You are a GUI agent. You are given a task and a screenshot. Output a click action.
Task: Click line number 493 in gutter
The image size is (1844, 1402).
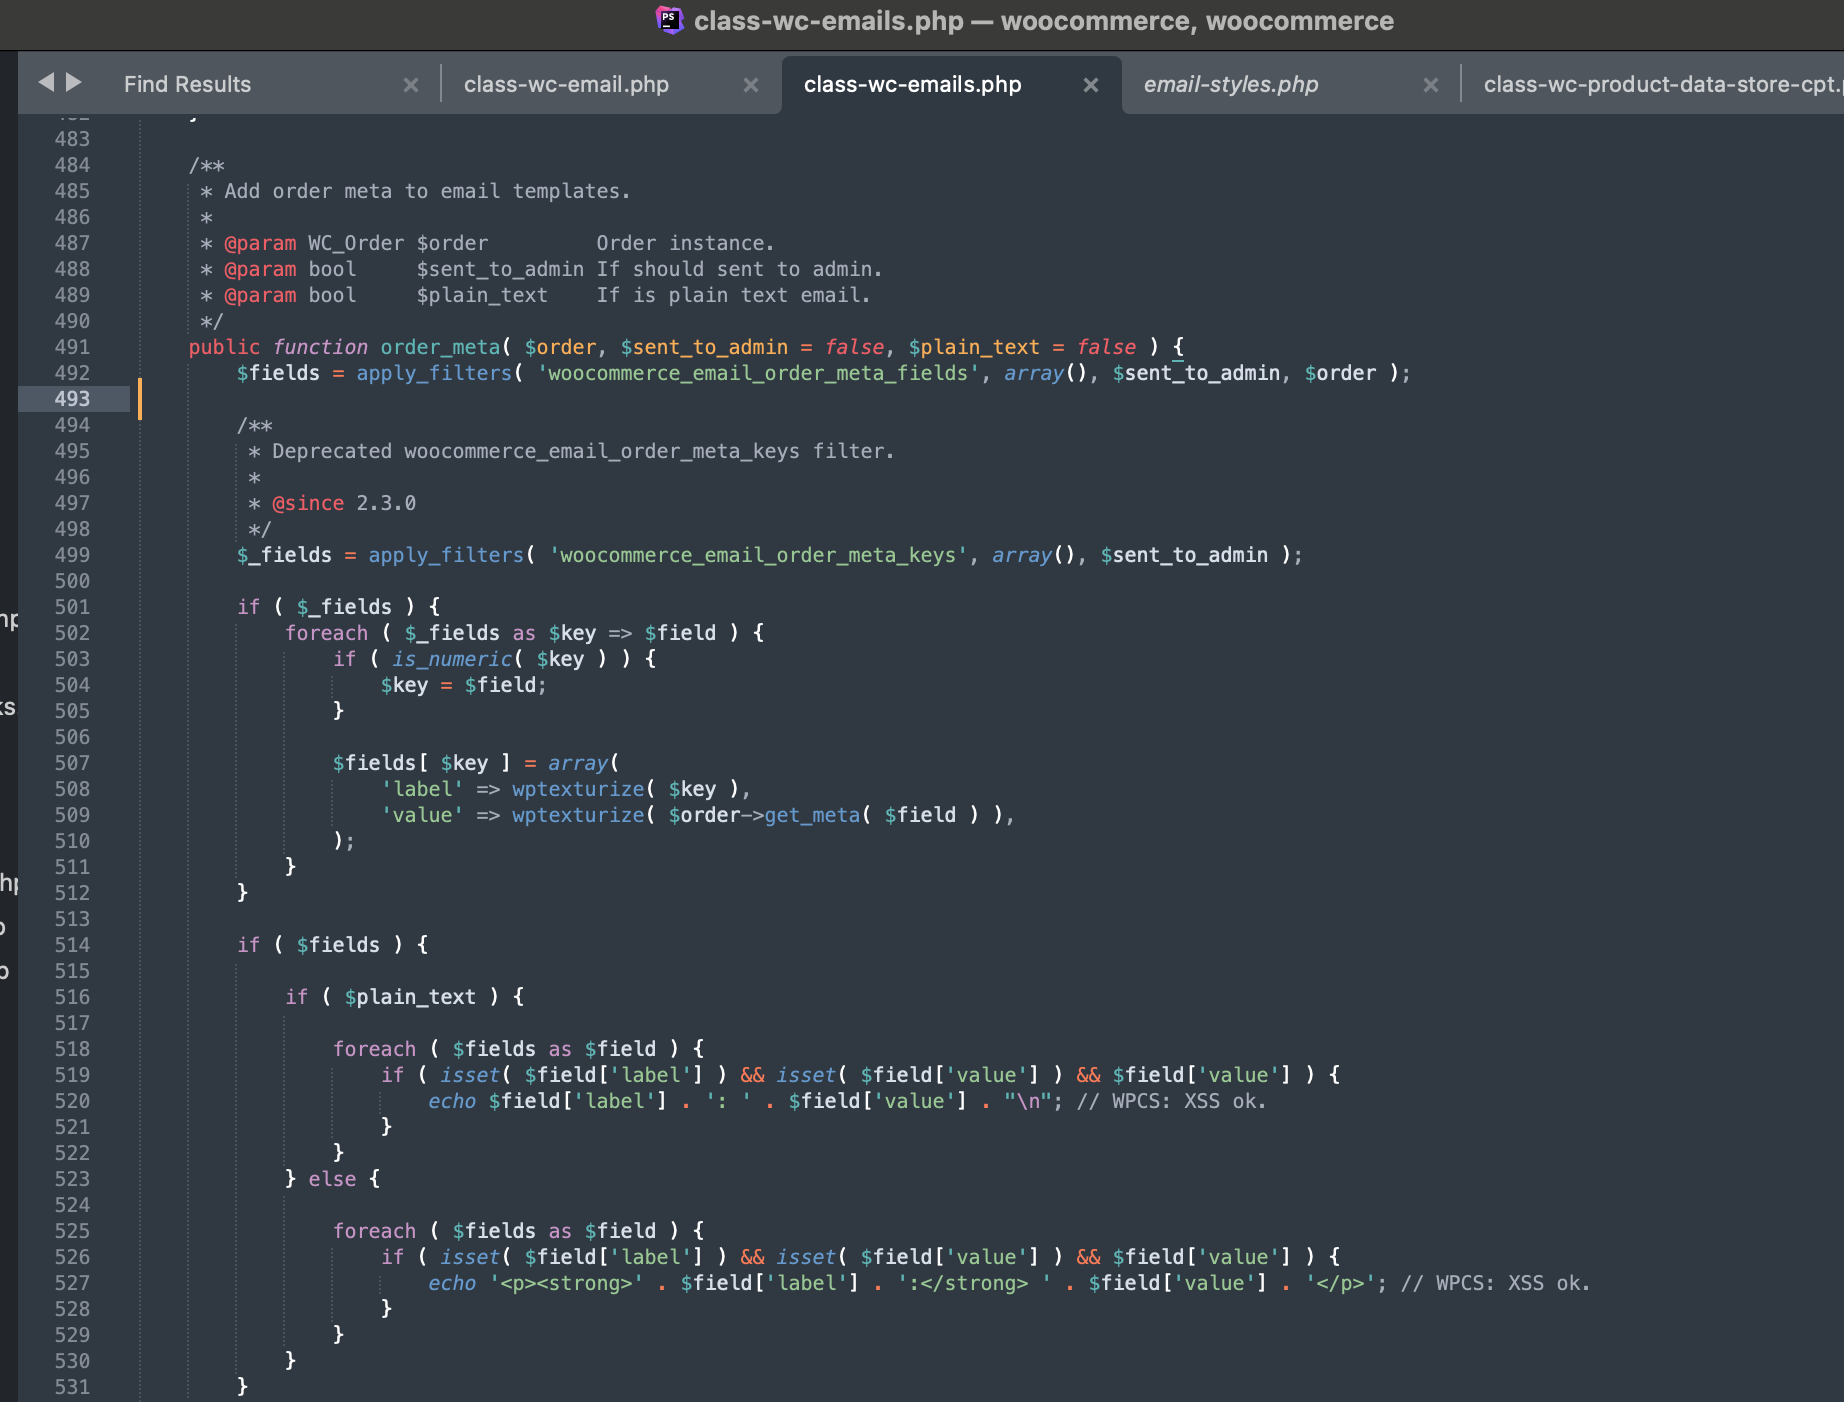pos(72,399)
